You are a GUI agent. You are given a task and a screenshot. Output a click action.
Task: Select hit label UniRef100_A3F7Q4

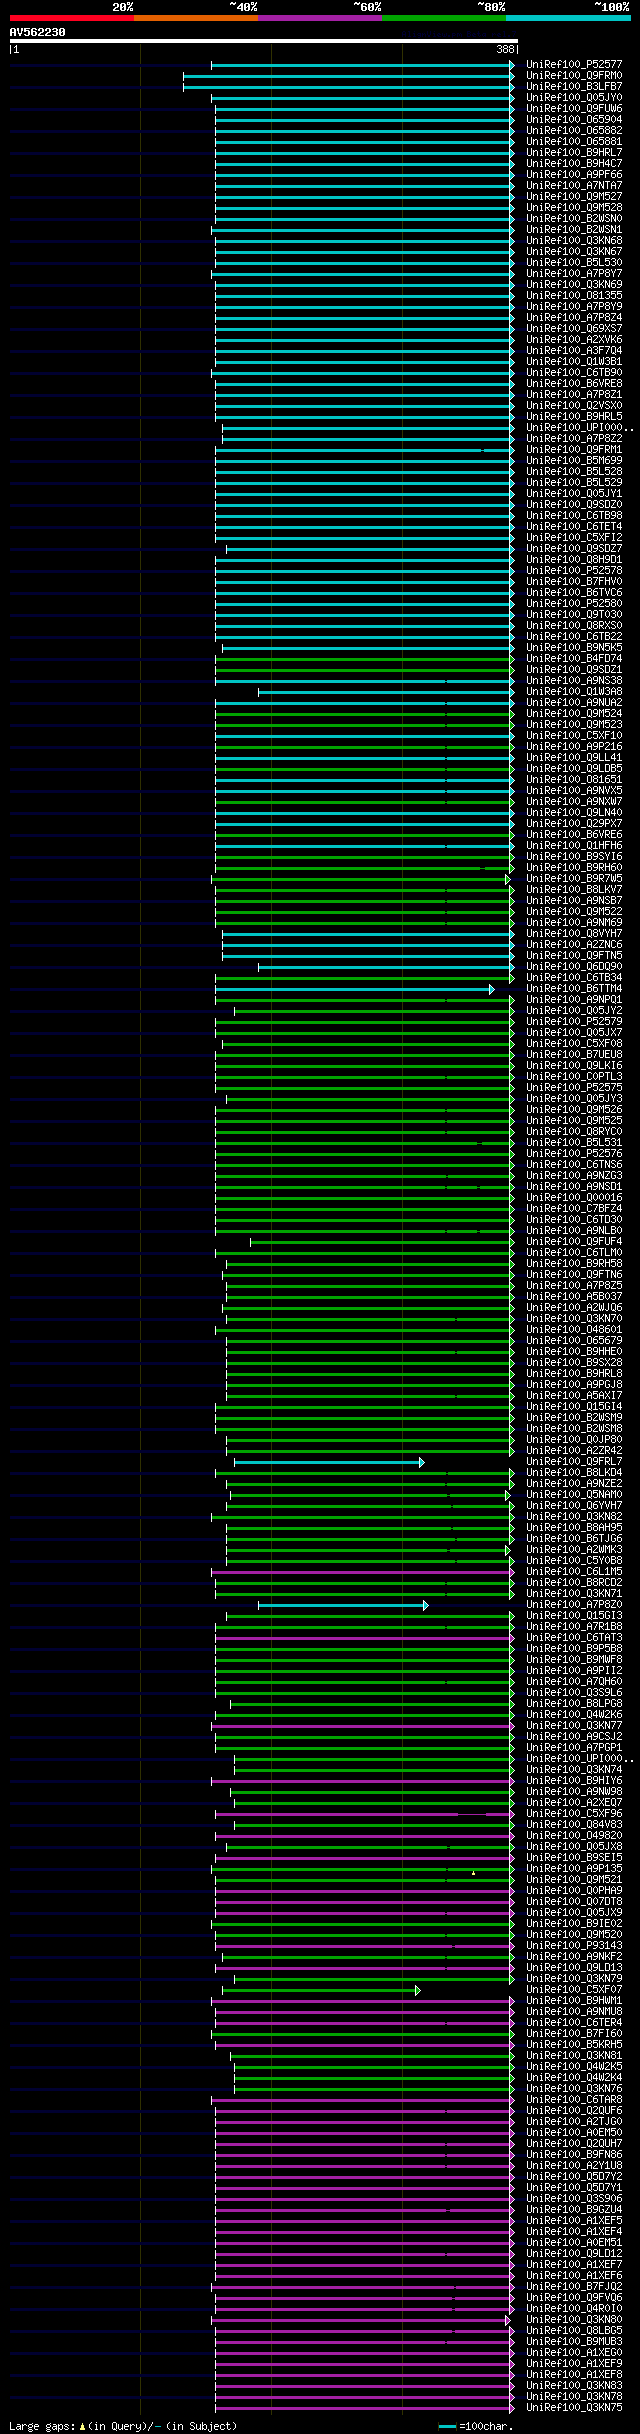[574, 351]
